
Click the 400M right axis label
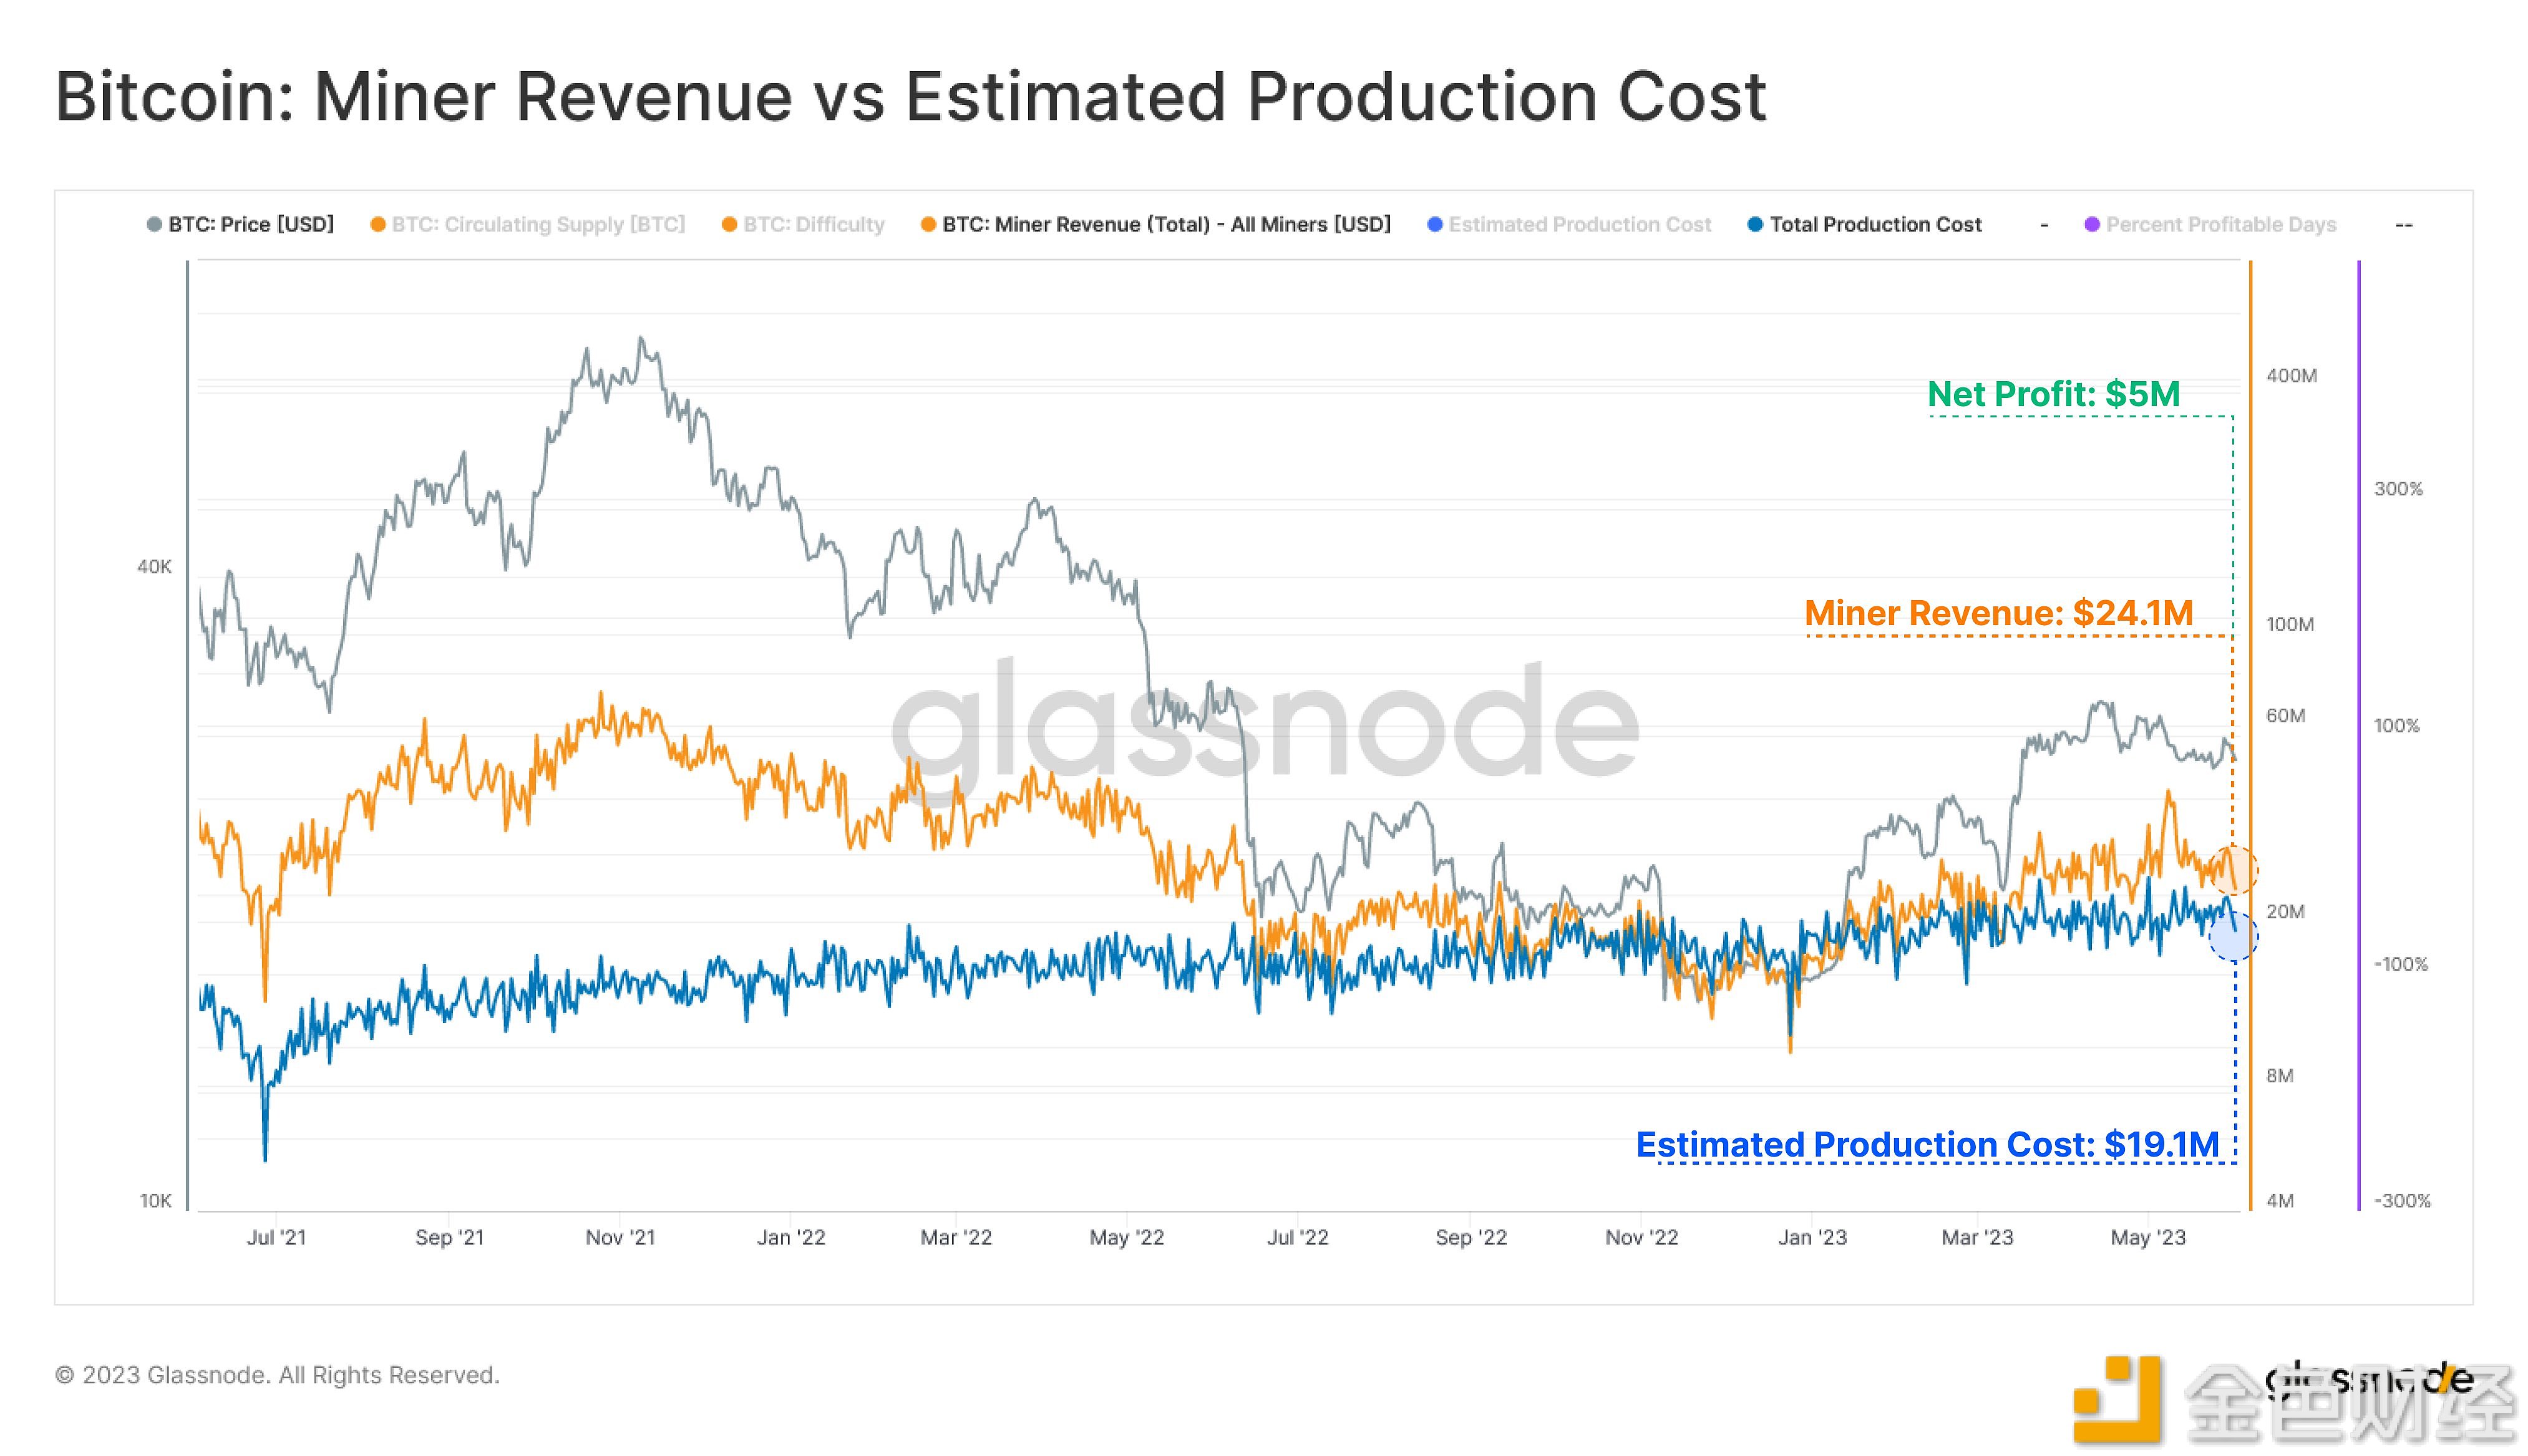pyautogui.click(x=2291, y=375)
